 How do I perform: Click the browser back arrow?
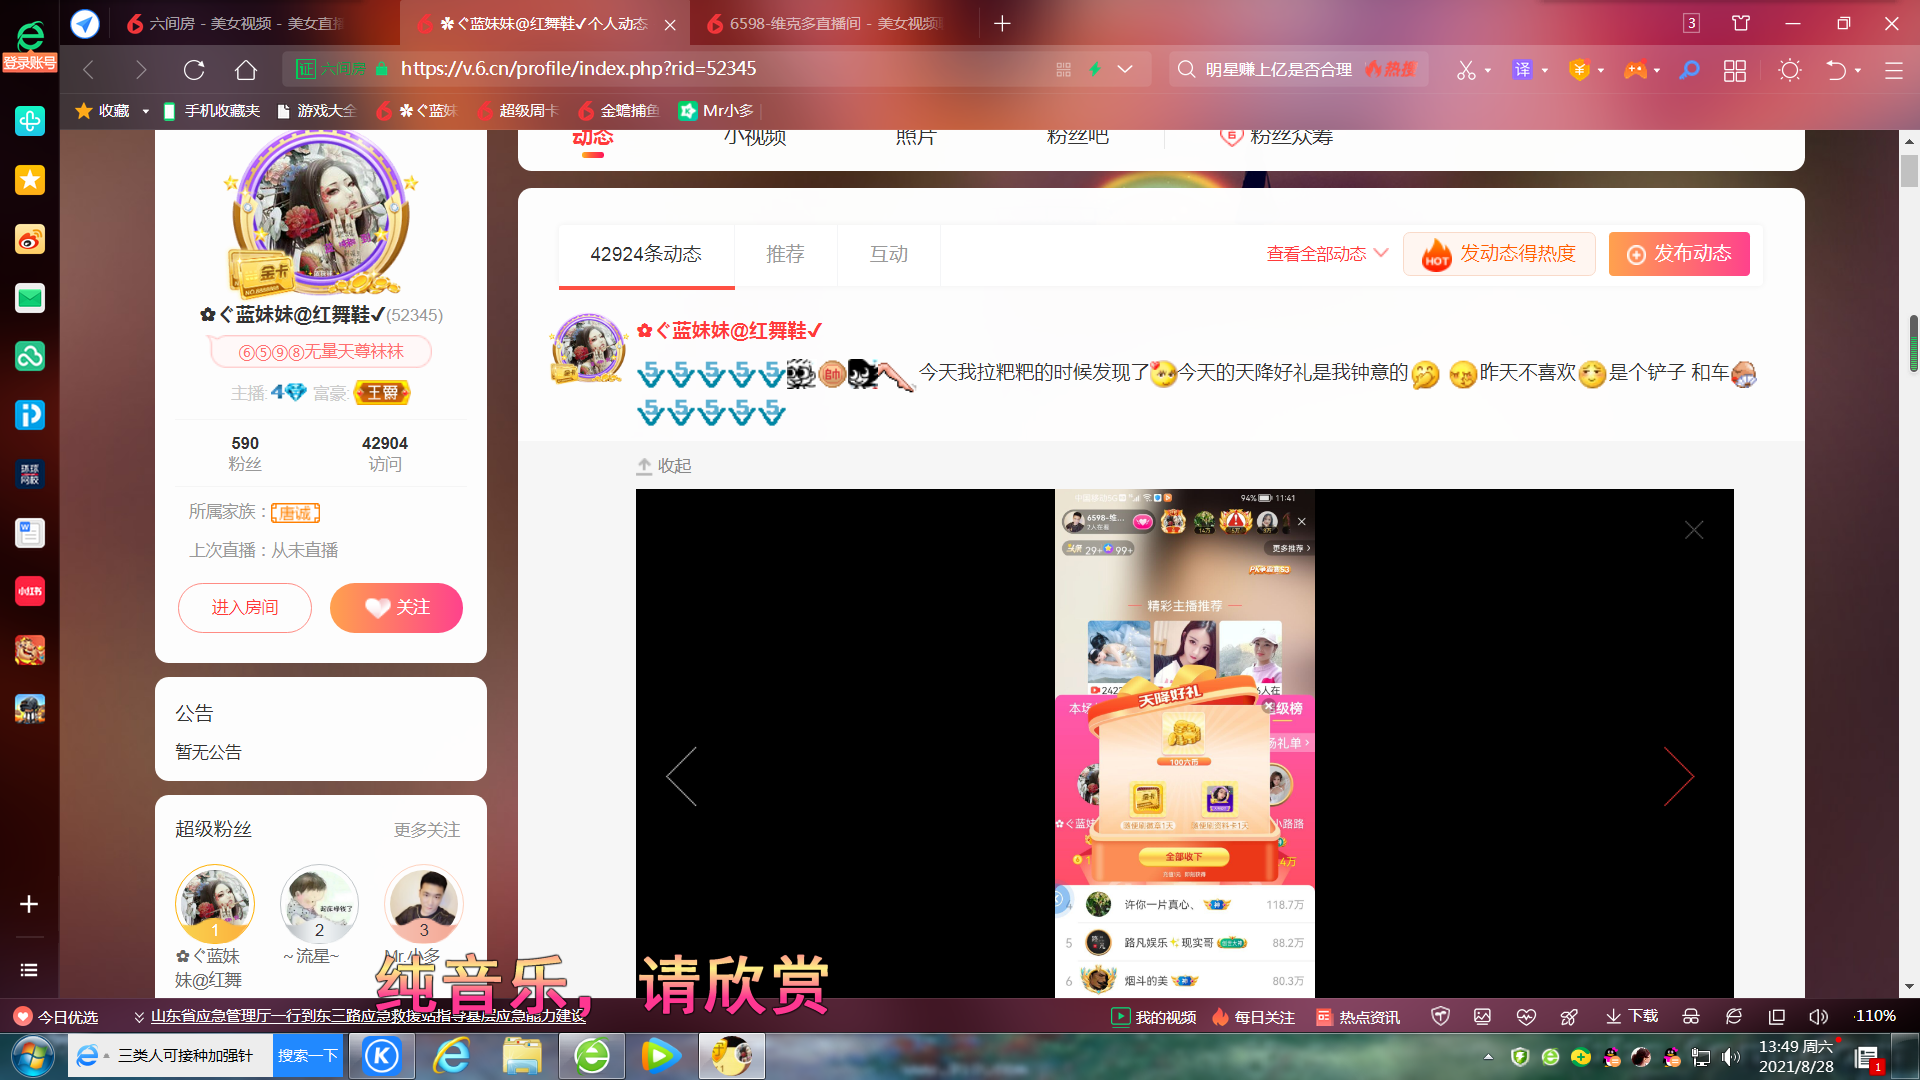tap(89, 70)
